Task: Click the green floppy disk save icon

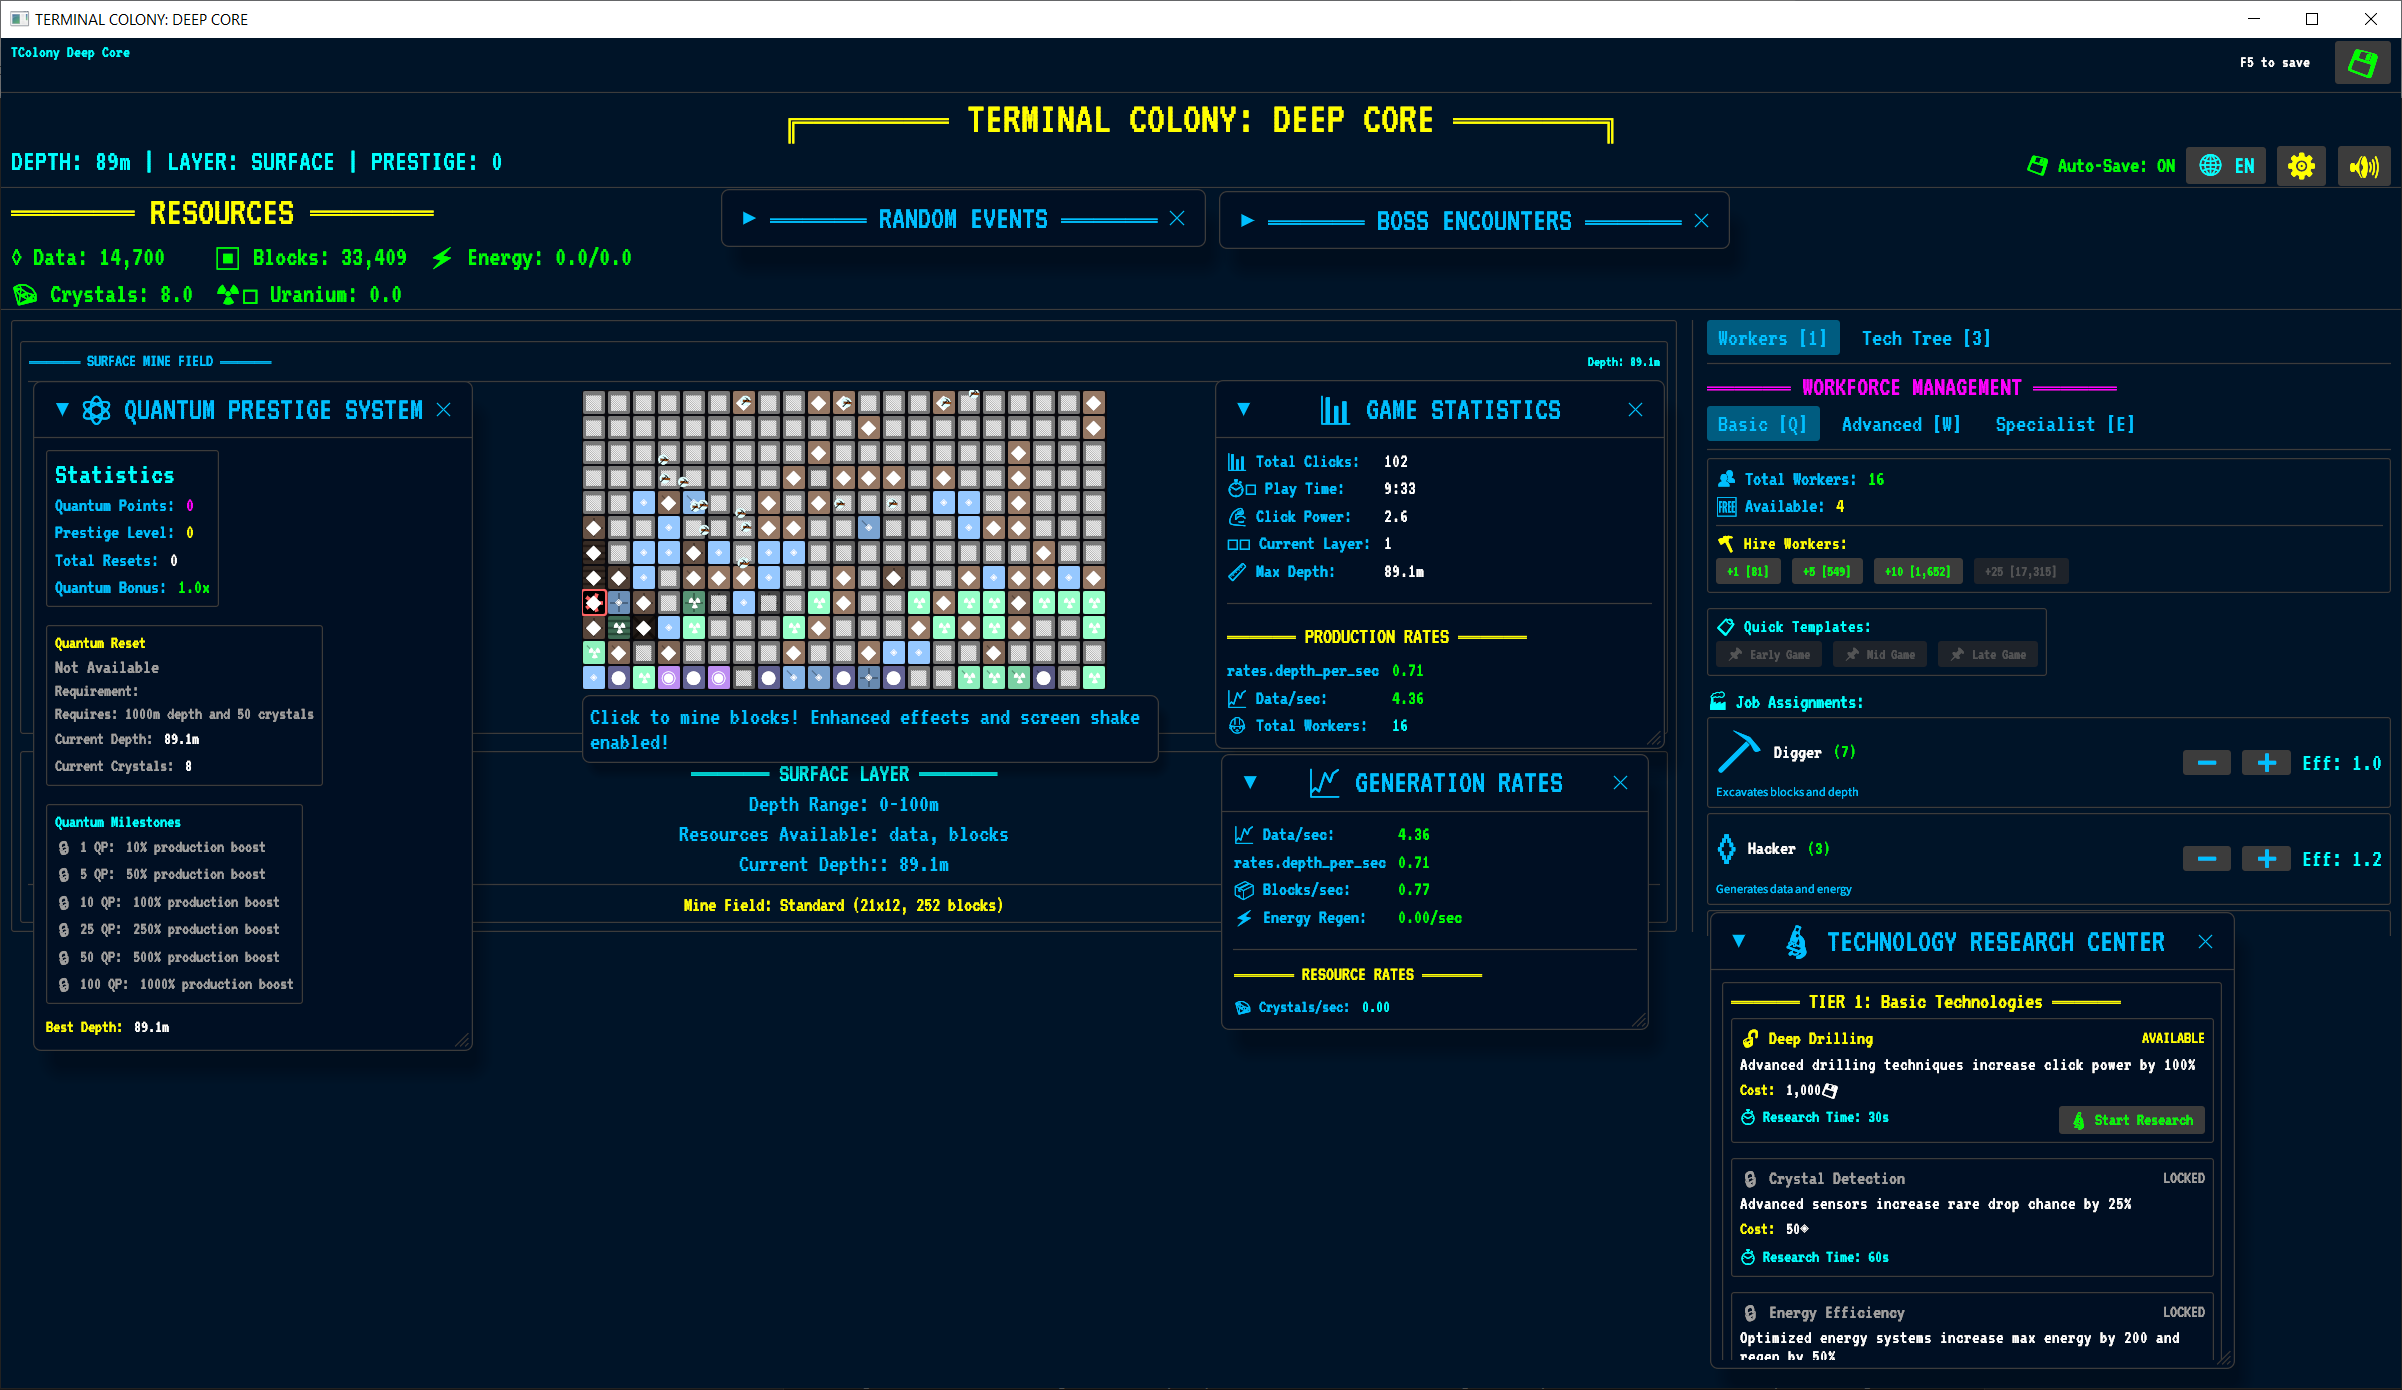Action: click(2362, 64)
